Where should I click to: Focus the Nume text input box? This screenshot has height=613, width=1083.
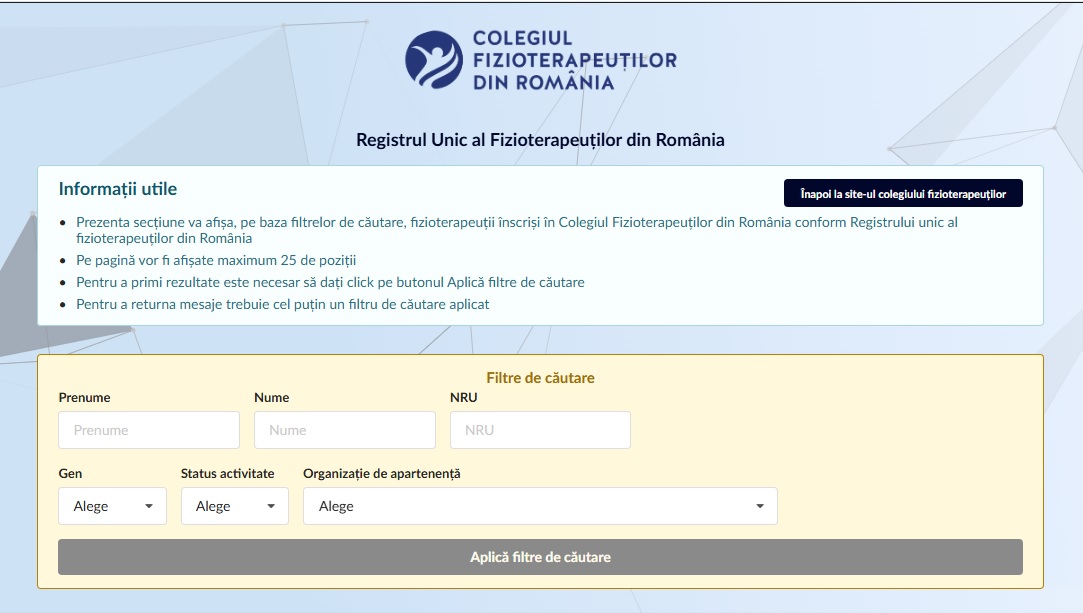click(x=345, y=430)
